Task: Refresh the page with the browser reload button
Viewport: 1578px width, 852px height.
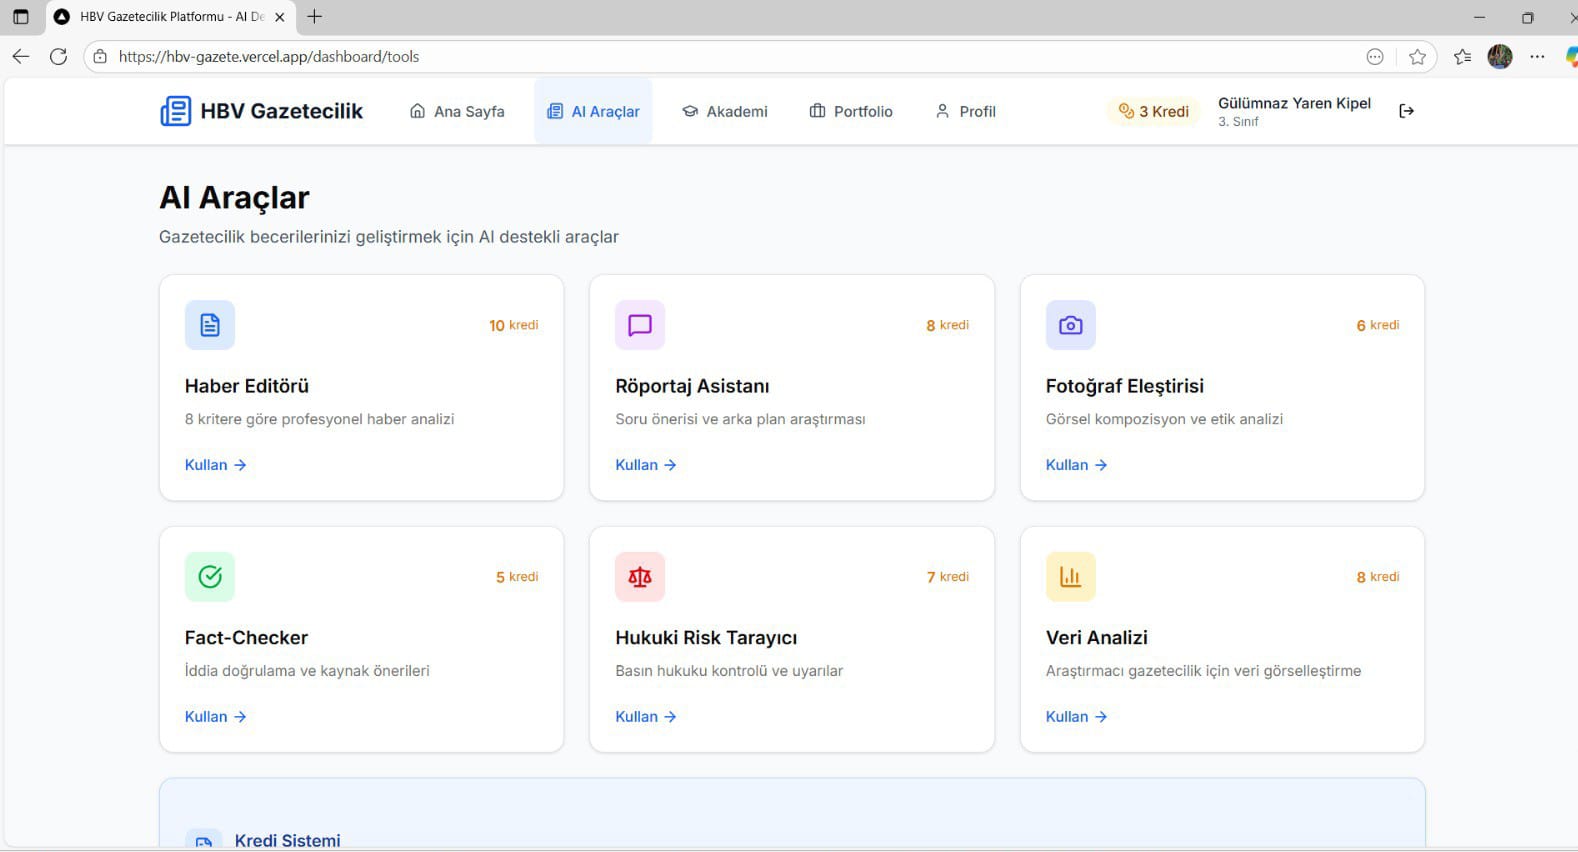Action: click(59, 57)
